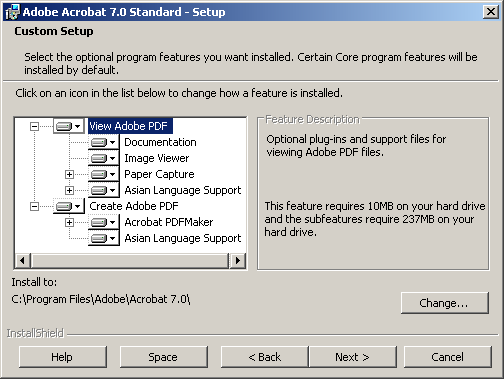
Task: Open install-state dropdown for Documentation feature
Action: tap(104, 142)
